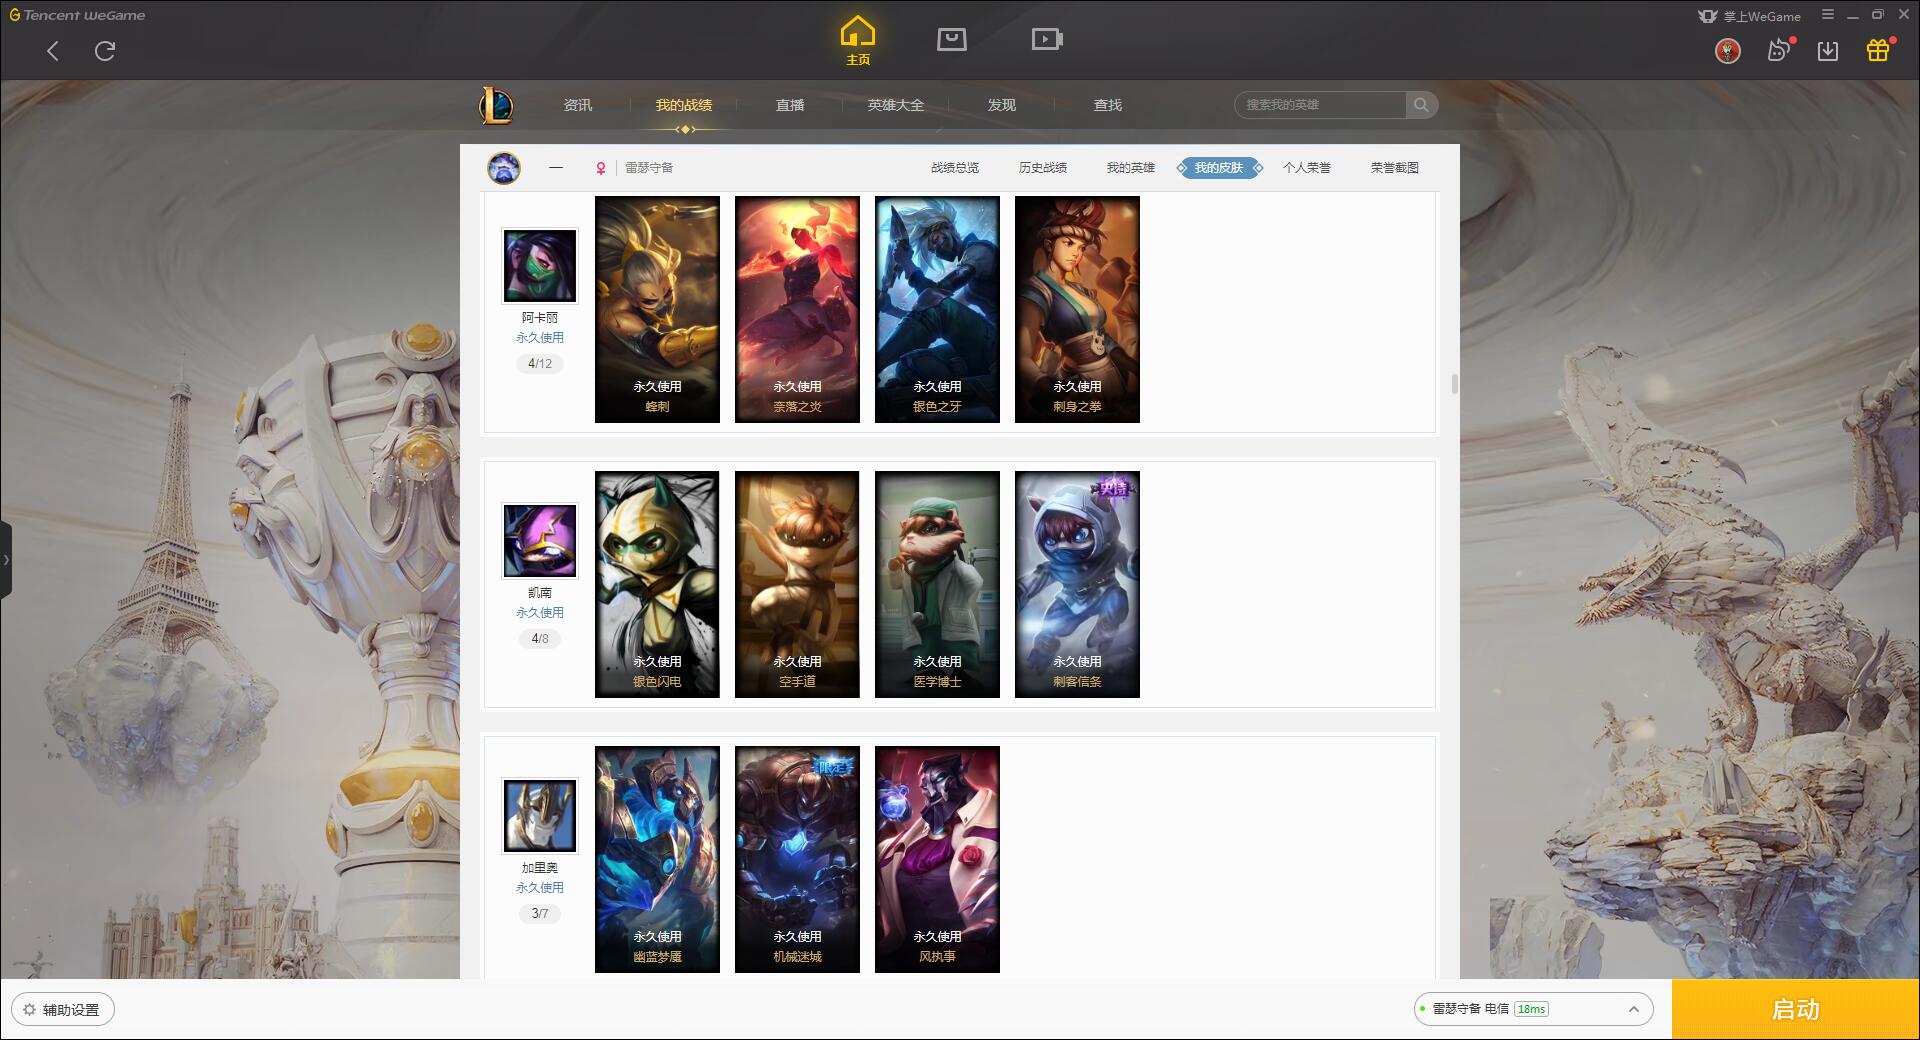Open the gift box icon
Image resolution: width=1920 pixels, height=1040 pixels.
coord(1878,50)
